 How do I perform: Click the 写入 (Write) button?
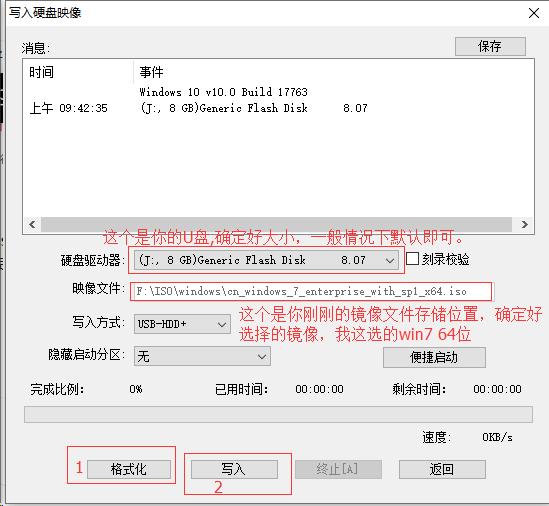click(234, 469)
